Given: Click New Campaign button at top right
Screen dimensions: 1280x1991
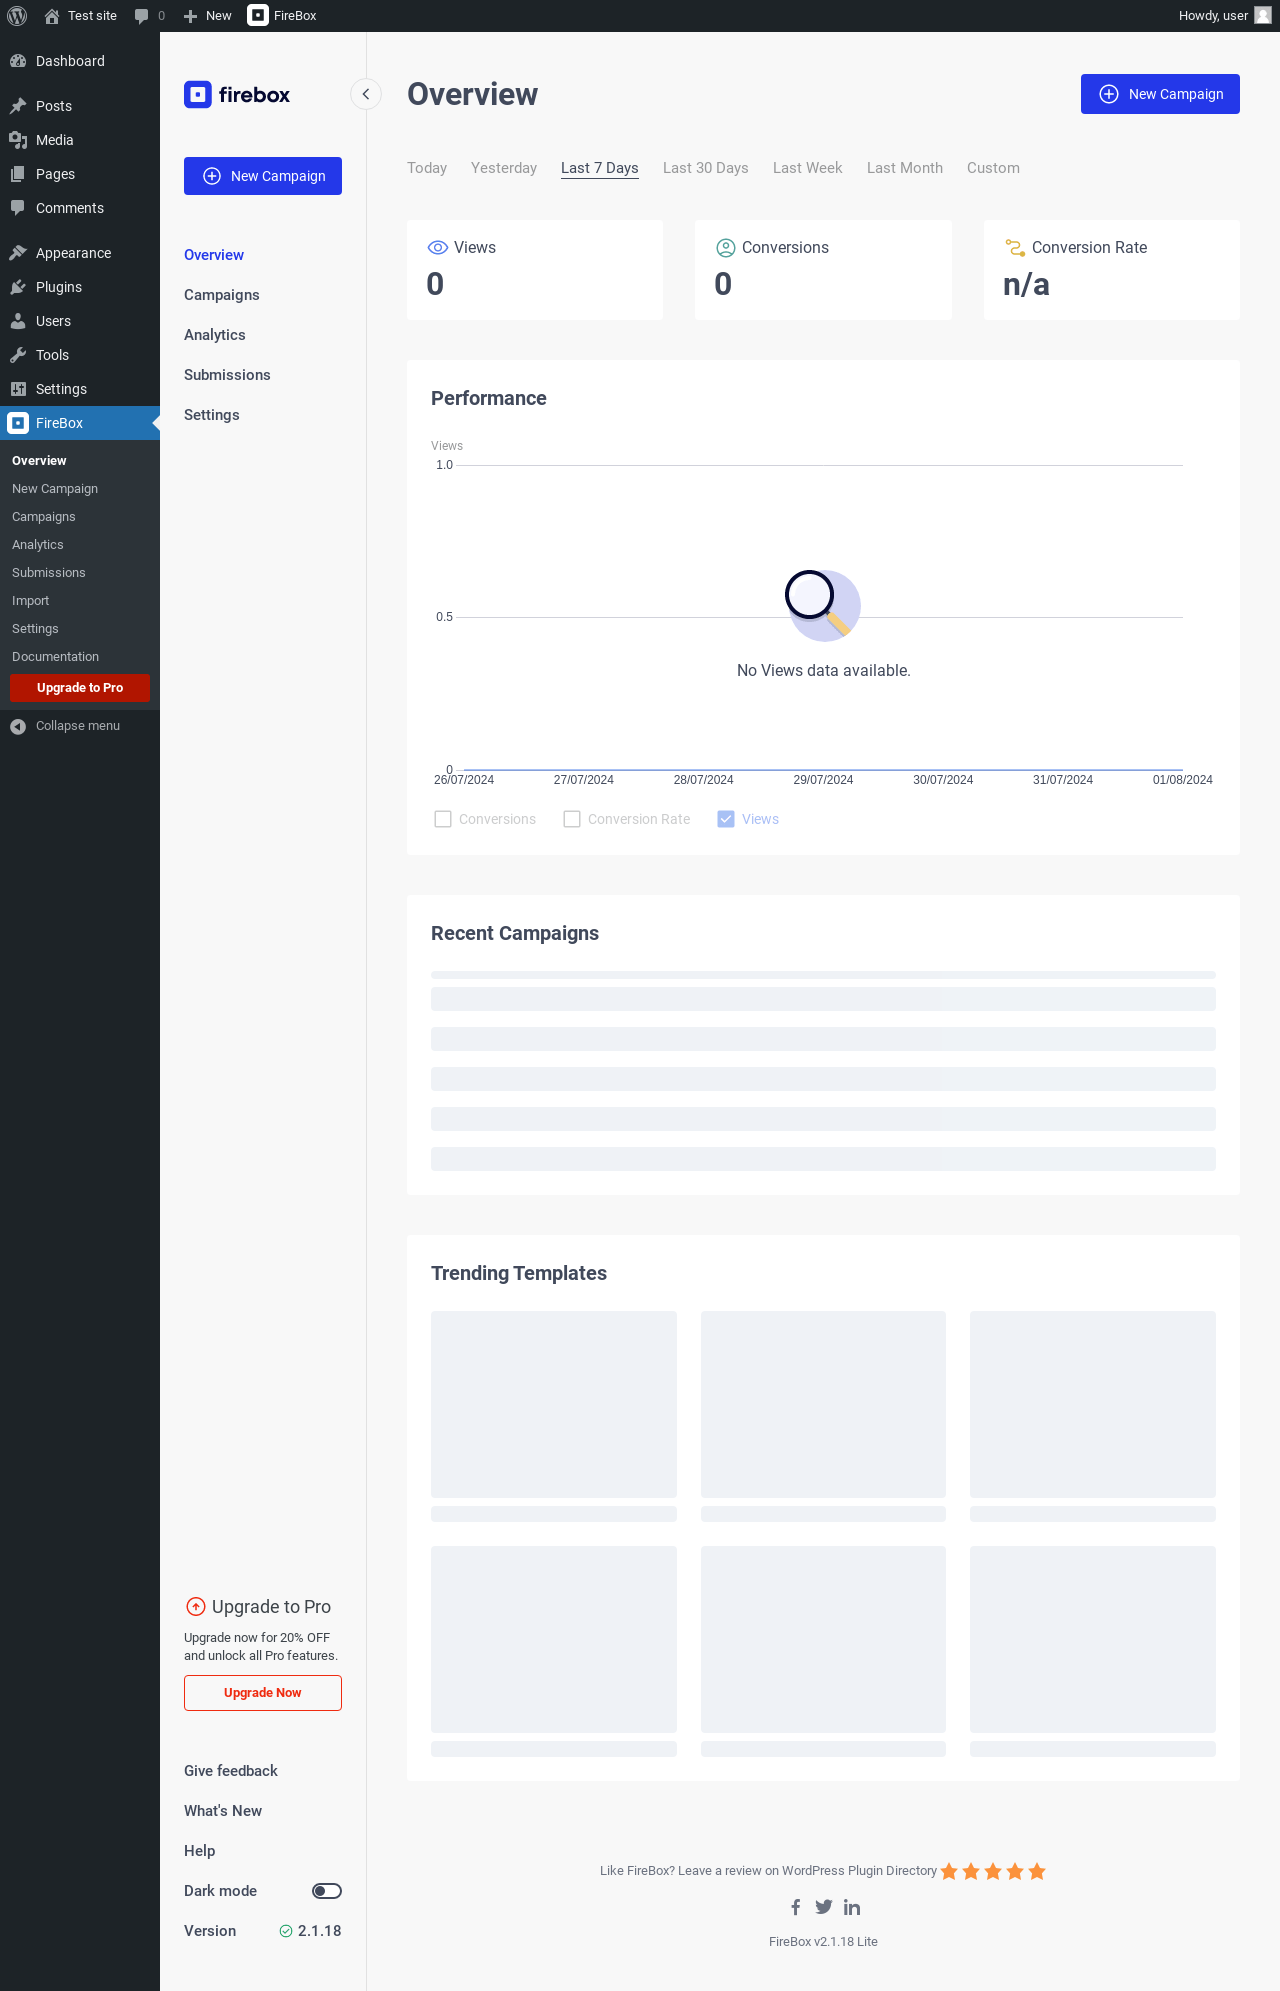Looking at the screenshot, I should [x=1160, y=94].
